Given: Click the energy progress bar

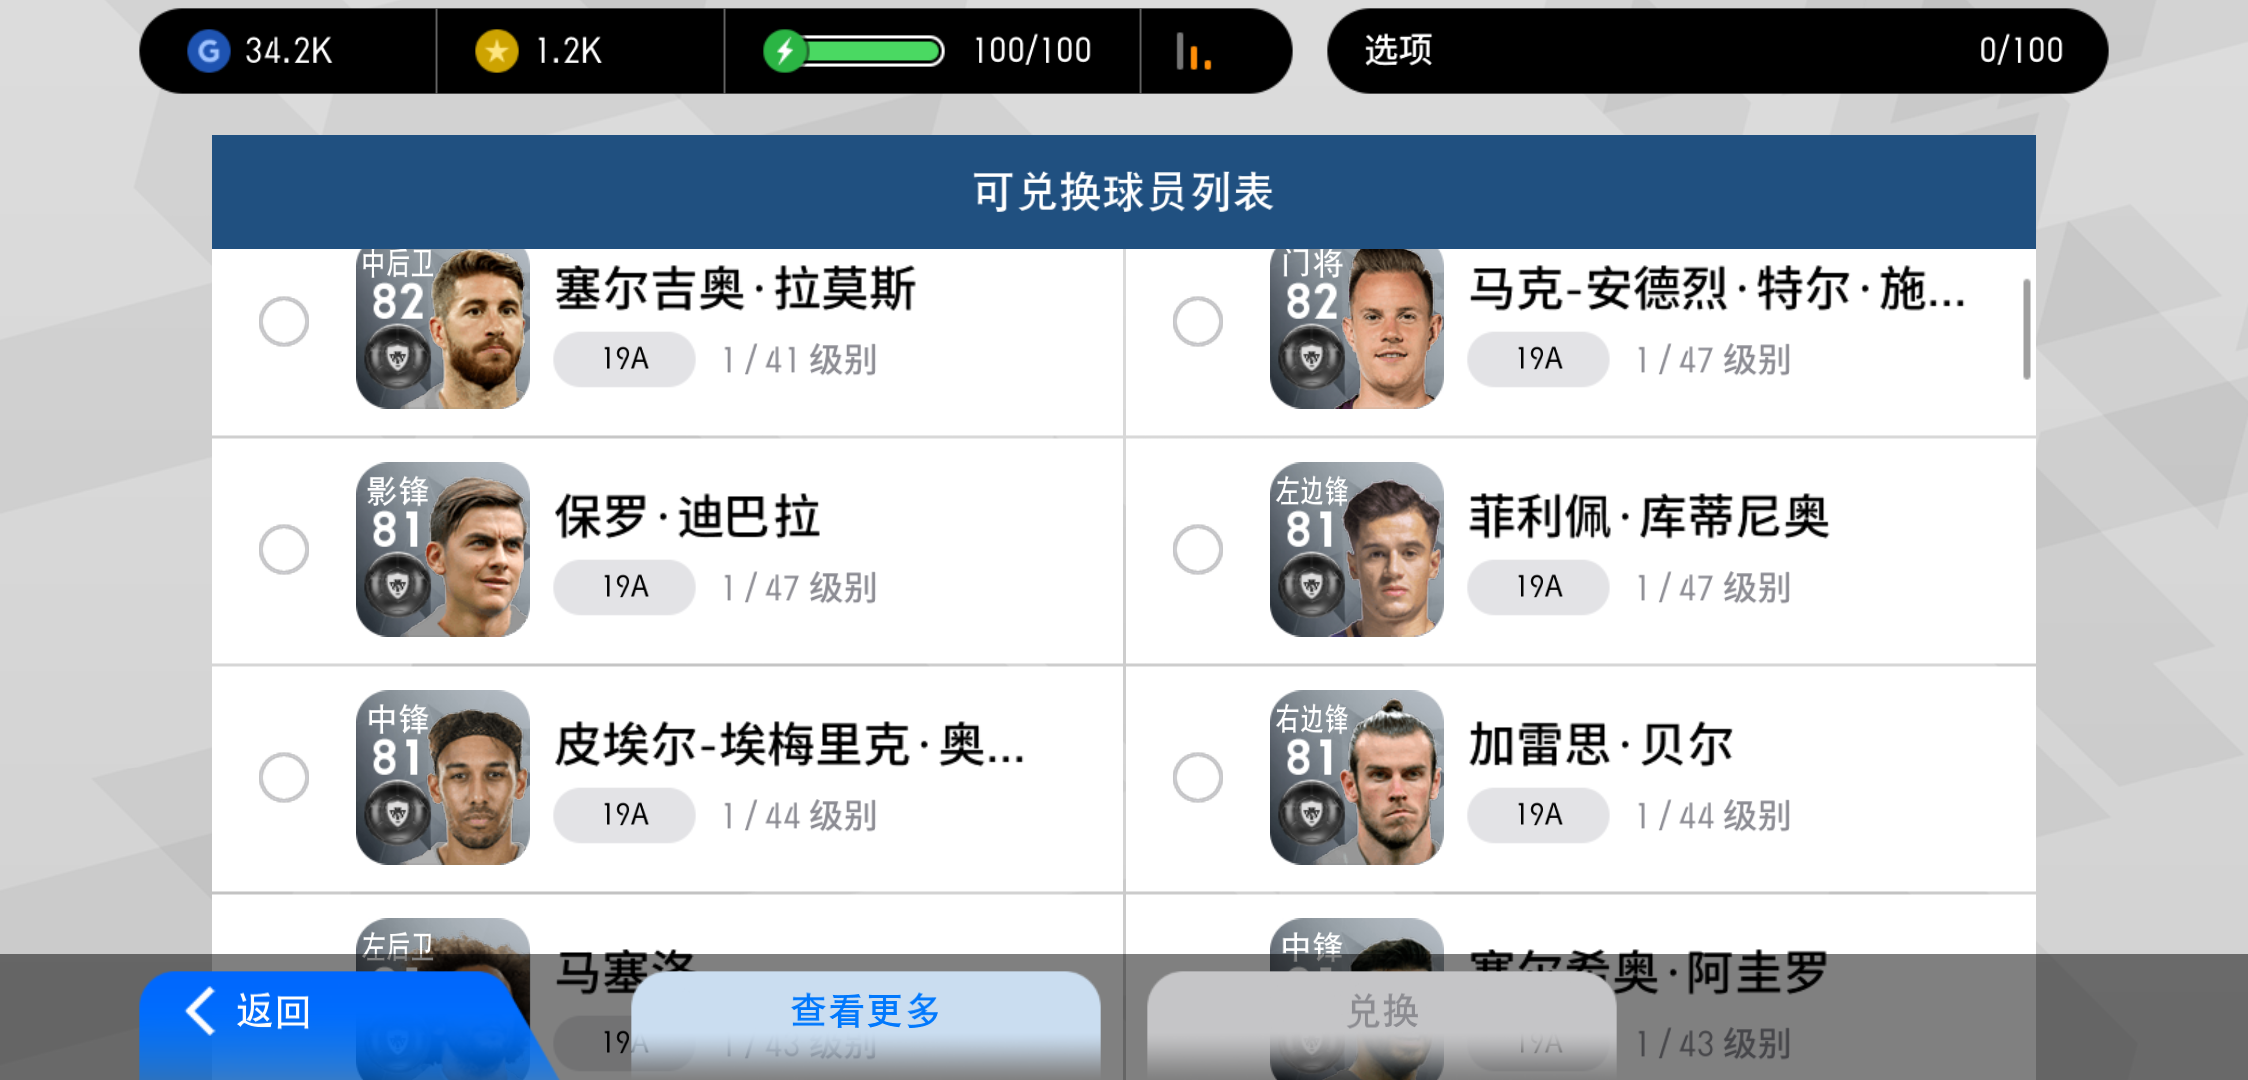Looking at the screenshot, I should click(x=874, y=51).
